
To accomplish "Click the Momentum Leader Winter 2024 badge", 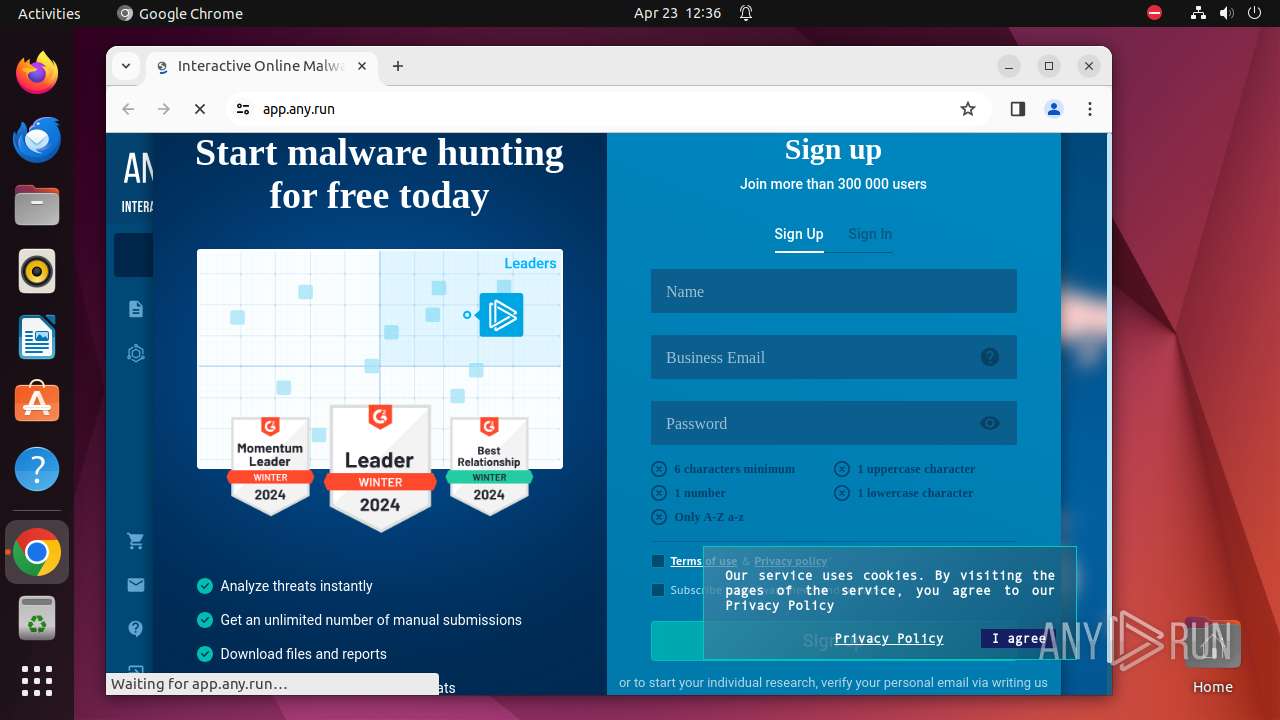I will [270, 465].
